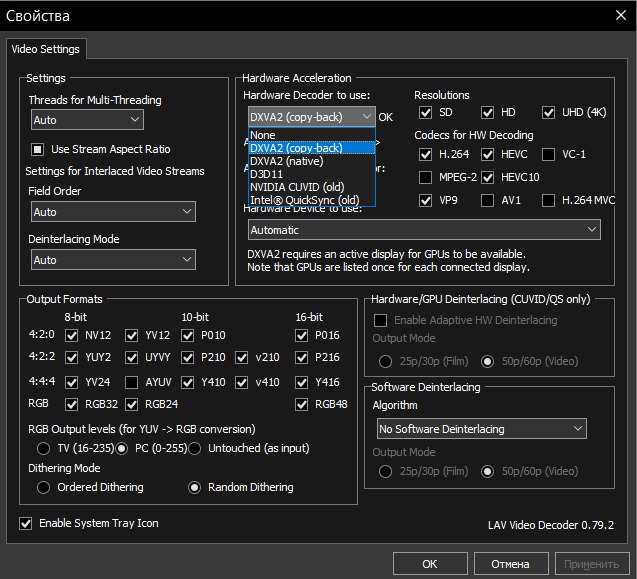Open the Field Order dropdown
637x579 pixels.
(x=112, y=212)
